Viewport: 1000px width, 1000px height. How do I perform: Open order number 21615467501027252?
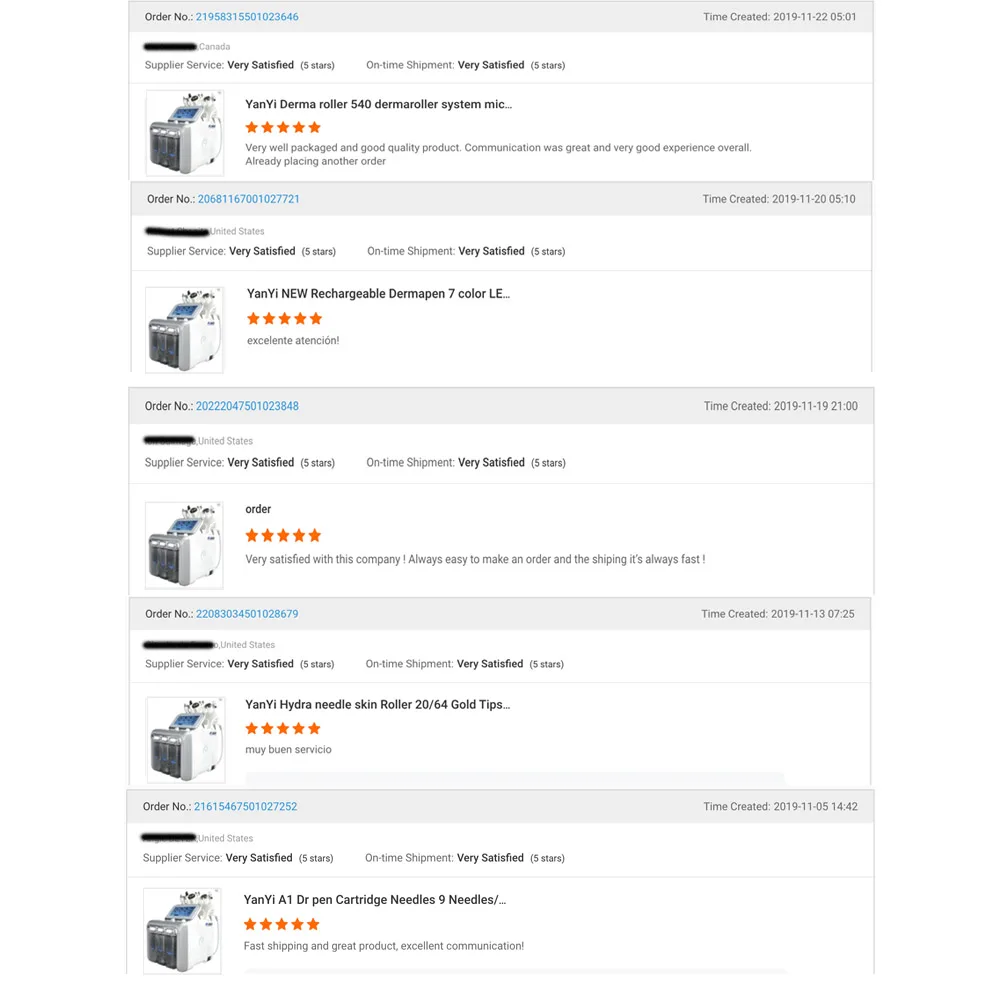(x=245, y=806)
